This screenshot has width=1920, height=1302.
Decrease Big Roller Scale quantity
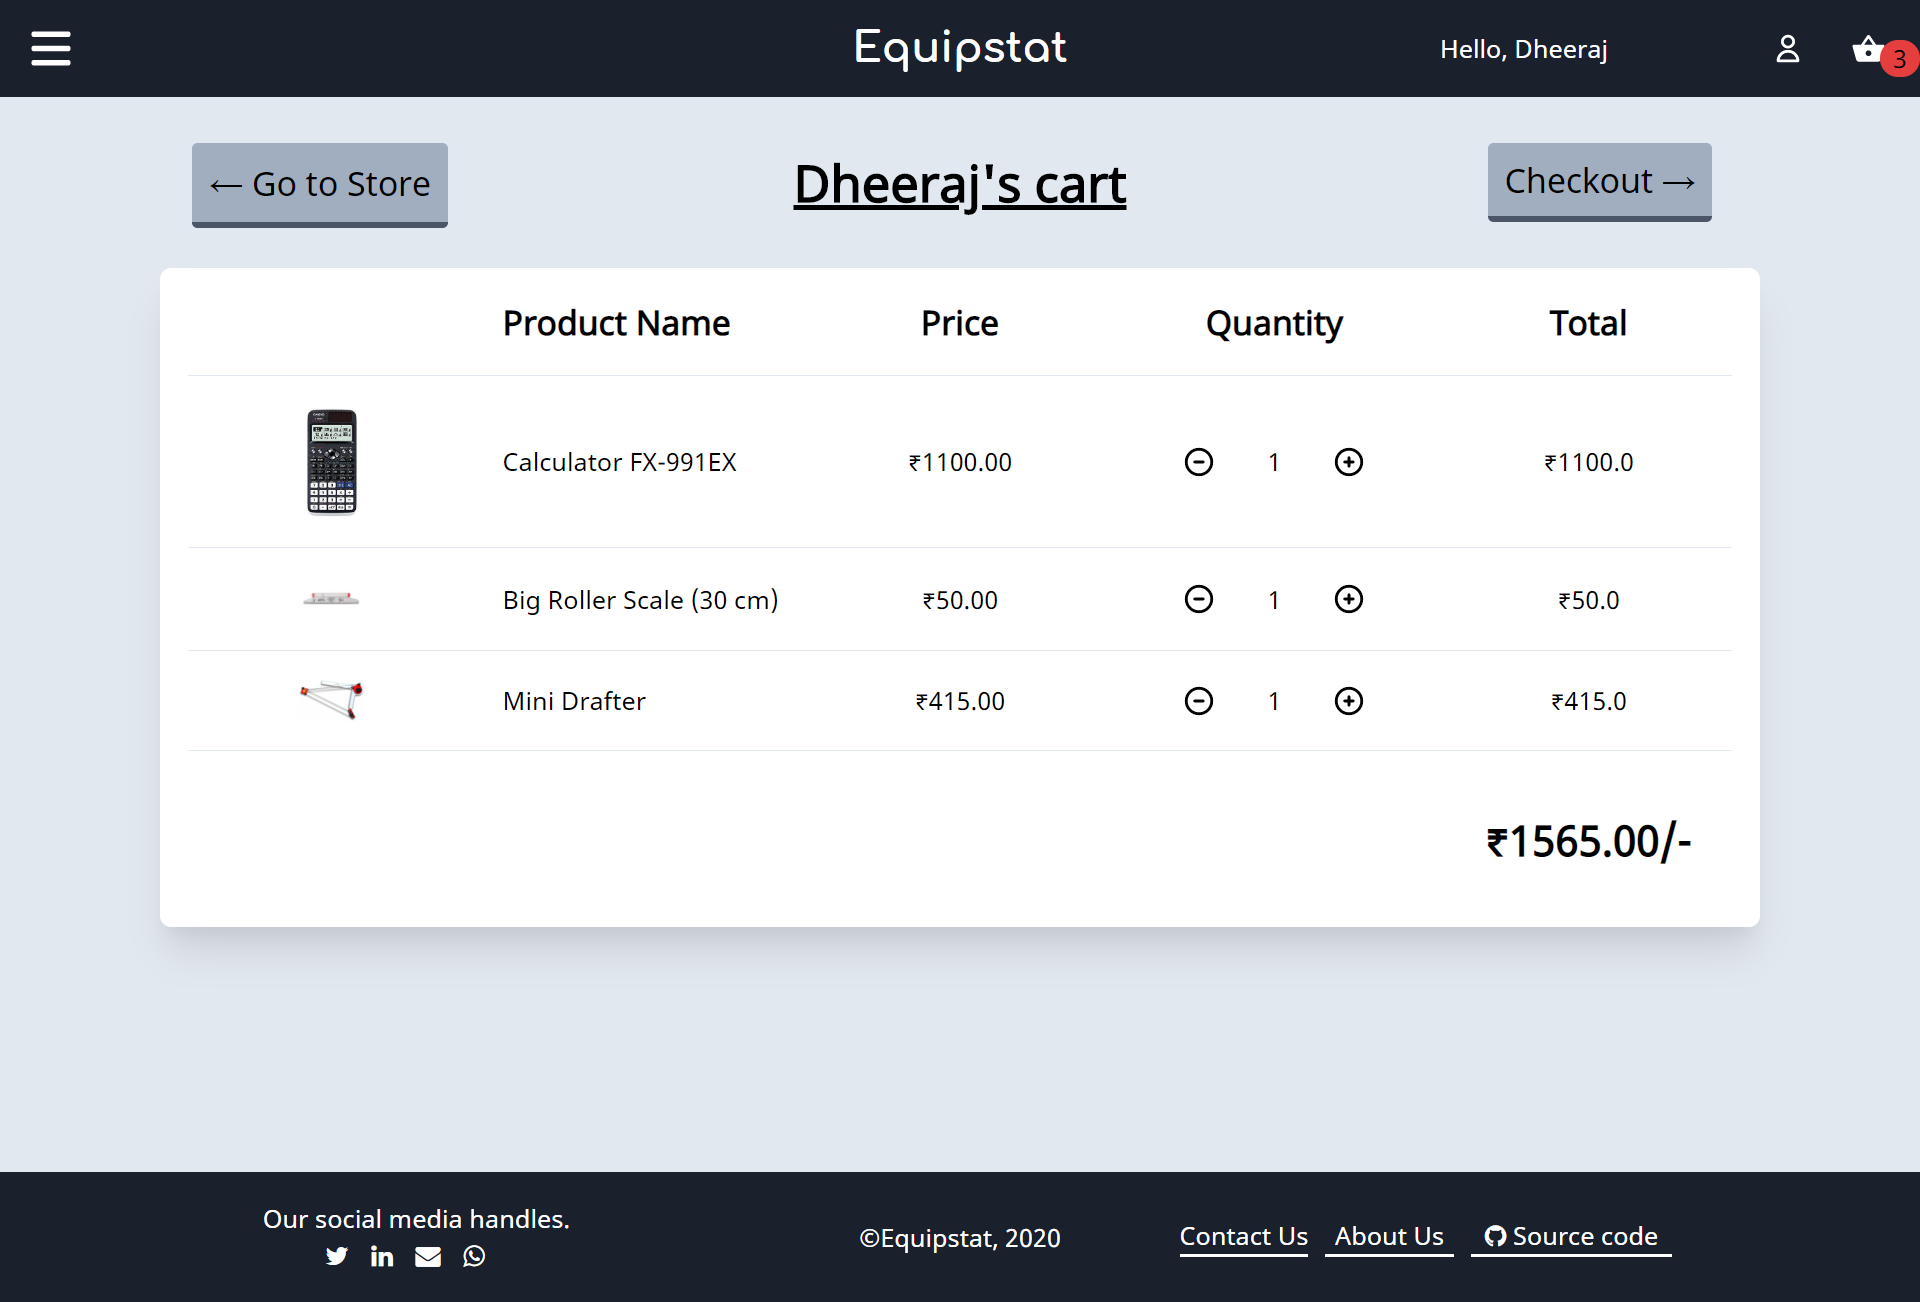coord(1198,599)
